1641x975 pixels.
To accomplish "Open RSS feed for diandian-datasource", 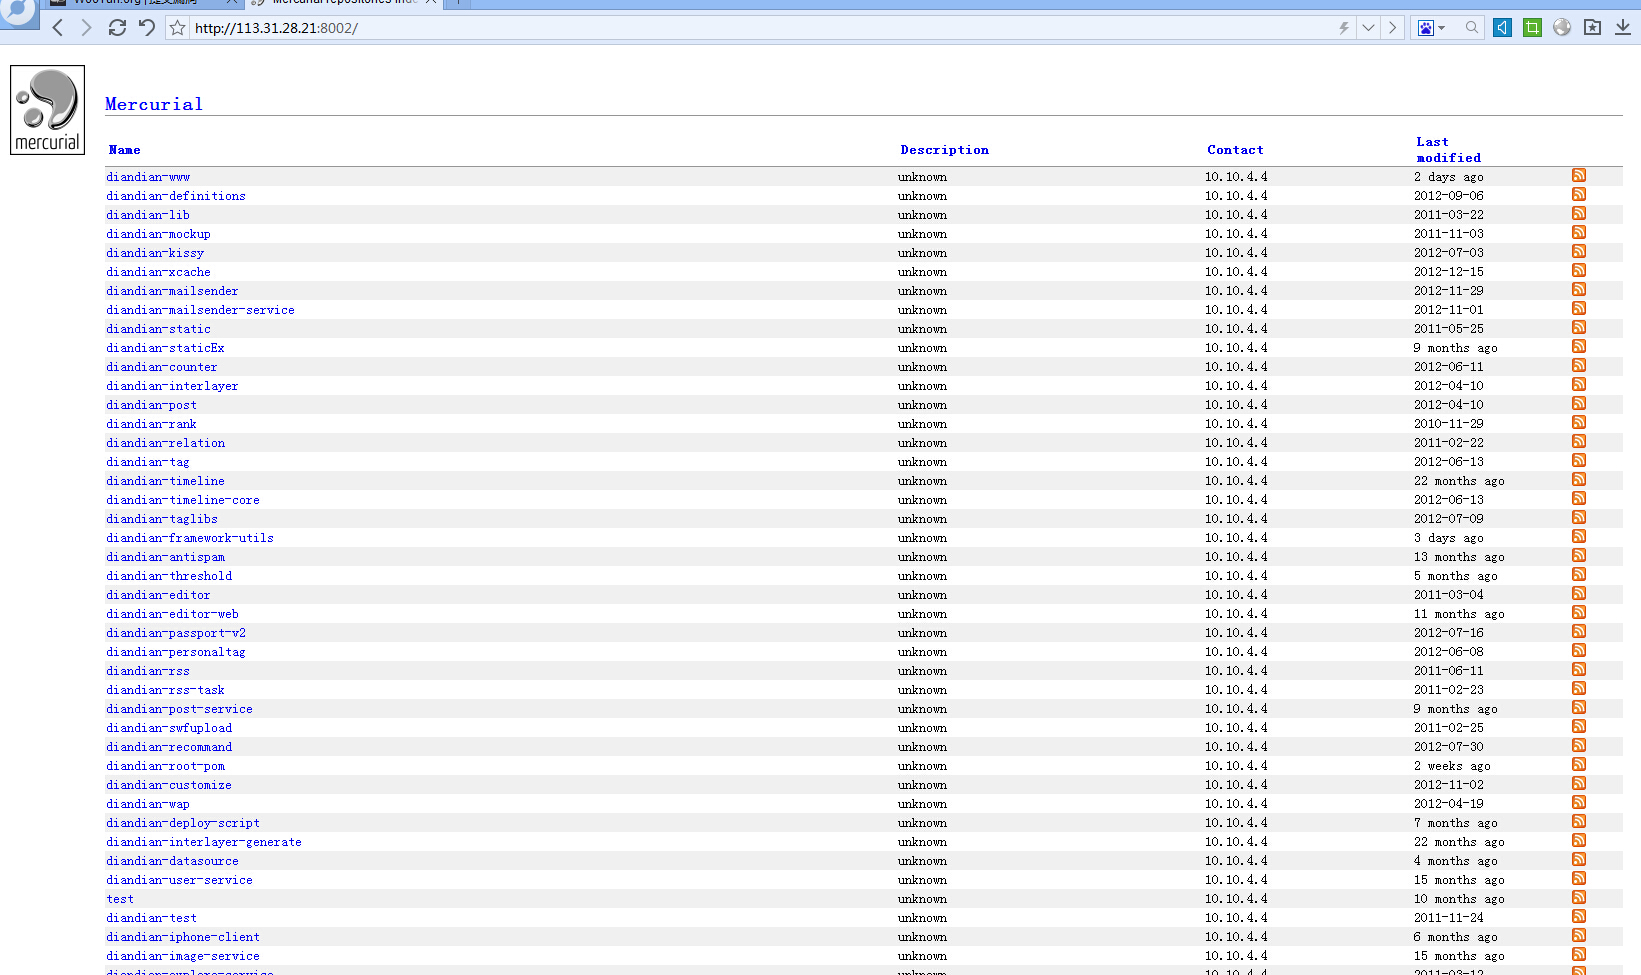I will [x=1579, y=859].
